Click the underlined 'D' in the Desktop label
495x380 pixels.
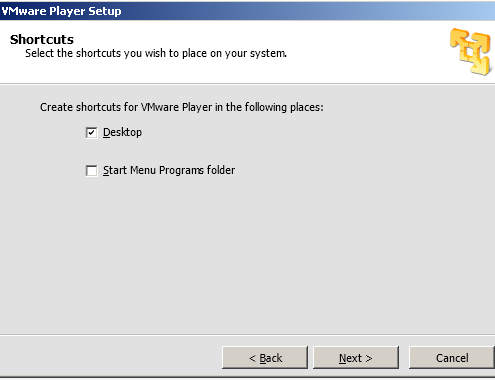106,132
